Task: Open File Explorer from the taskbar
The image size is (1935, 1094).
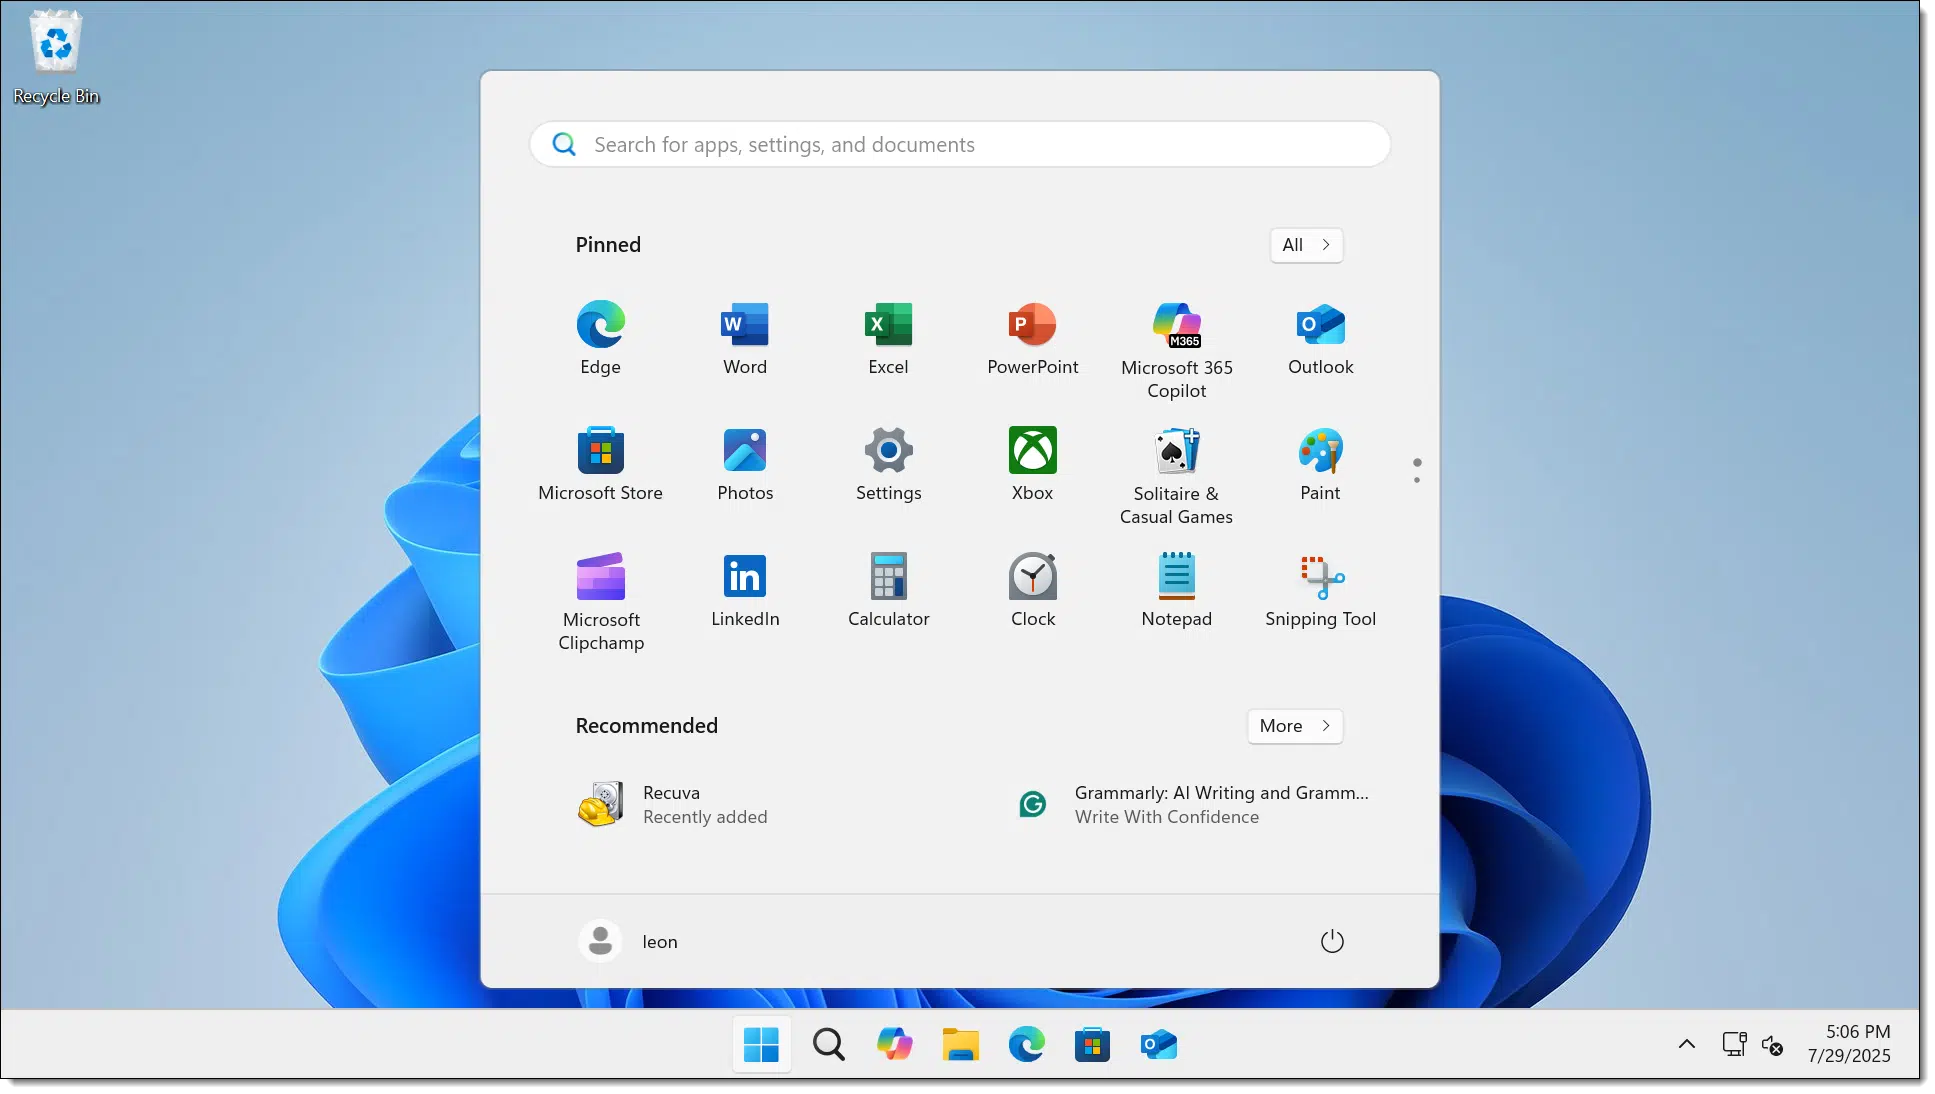Action: tap(960, 1044)
